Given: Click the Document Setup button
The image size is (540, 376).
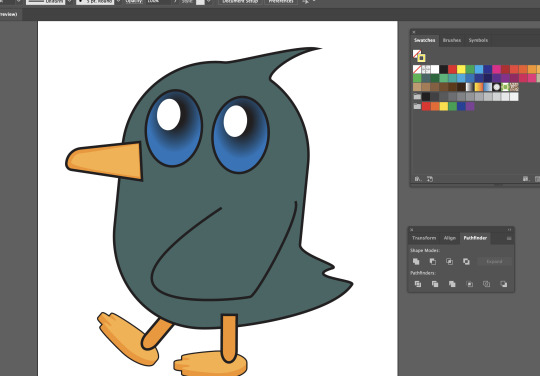Looking at the screenshot, I should point(240,2).
